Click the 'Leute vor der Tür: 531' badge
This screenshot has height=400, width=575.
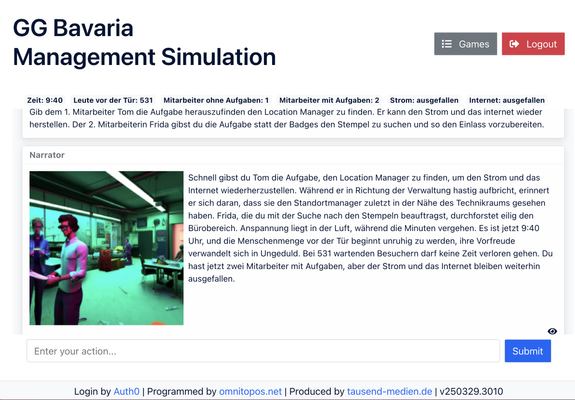pos(113,100)
